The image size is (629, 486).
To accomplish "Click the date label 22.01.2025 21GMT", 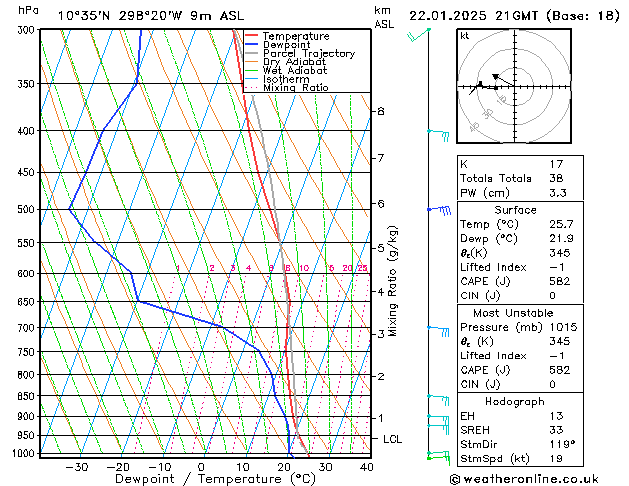I will 474,16.
